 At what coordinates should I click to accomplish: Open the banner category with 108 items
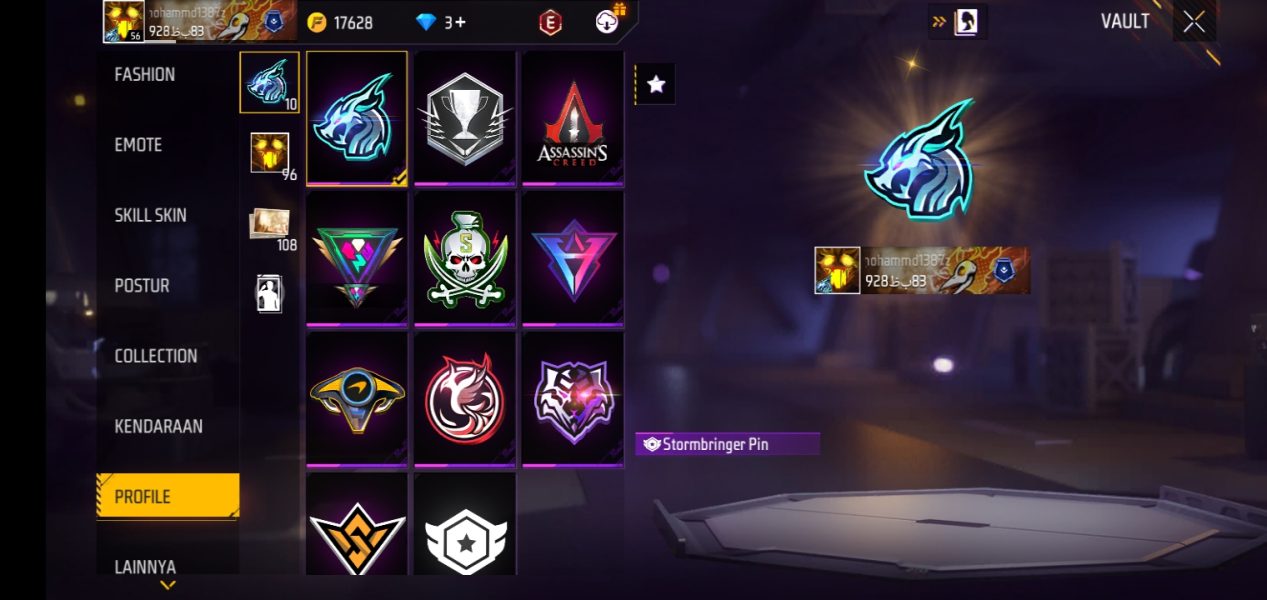pyautogui.click(x=270, y=228)
